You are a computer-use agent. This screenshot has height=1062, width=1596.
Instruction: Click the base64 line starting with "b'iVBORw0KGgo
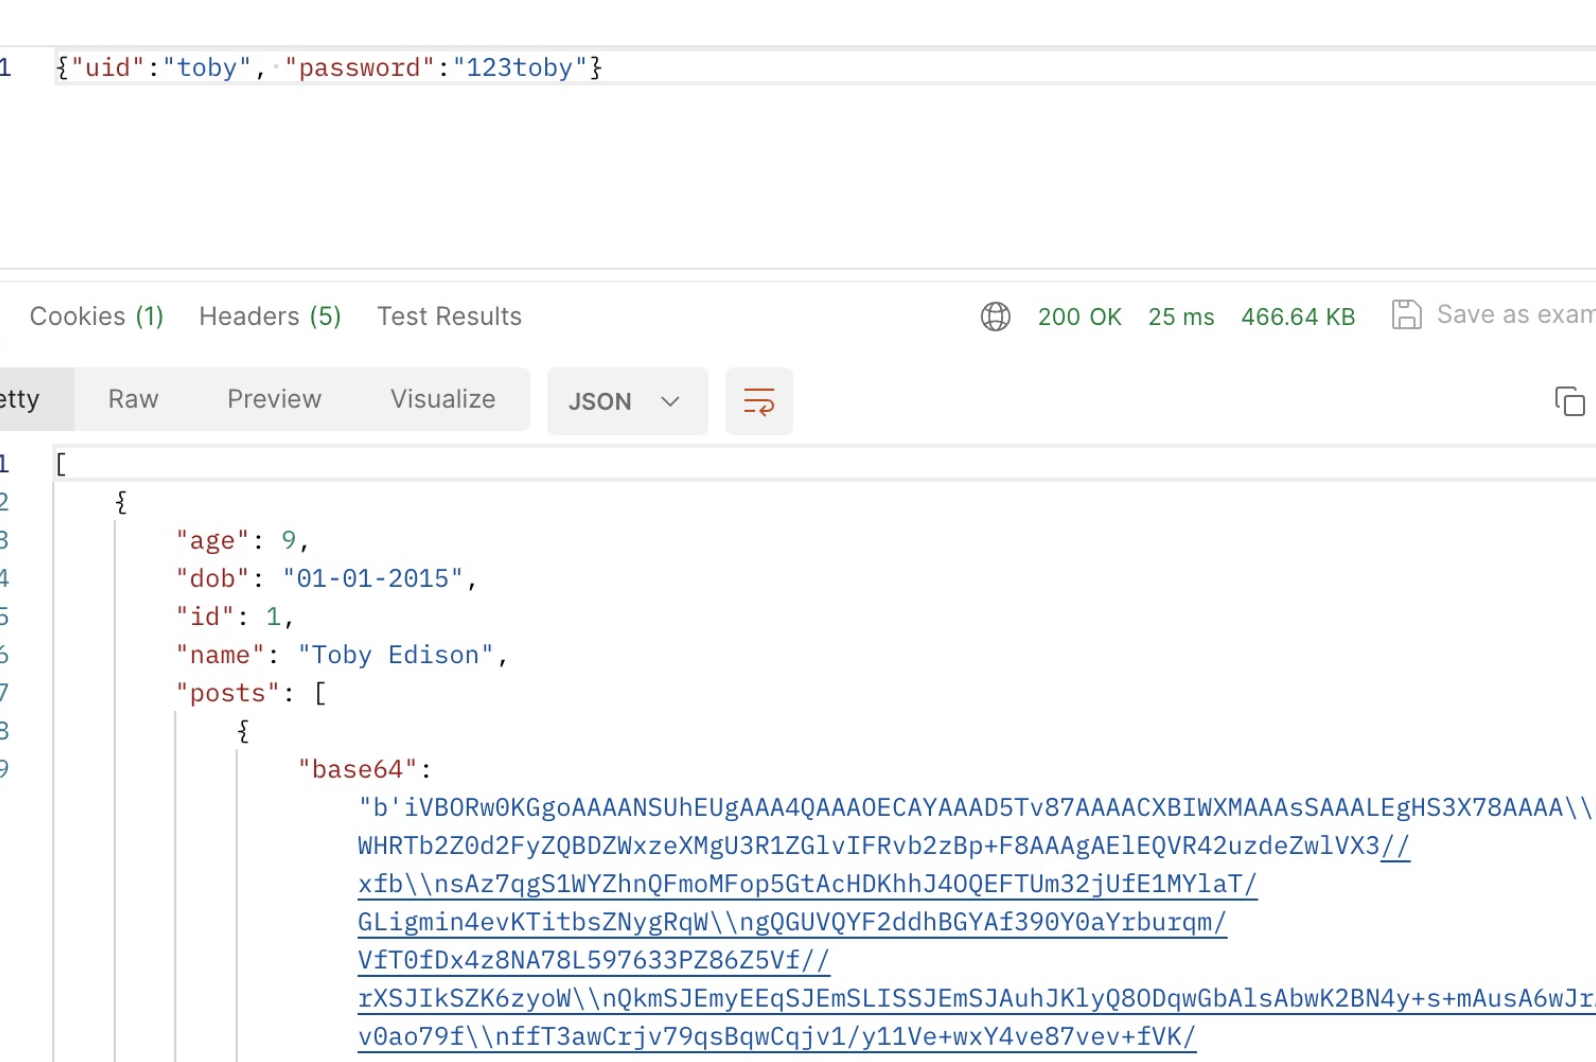tap(975, 808)
